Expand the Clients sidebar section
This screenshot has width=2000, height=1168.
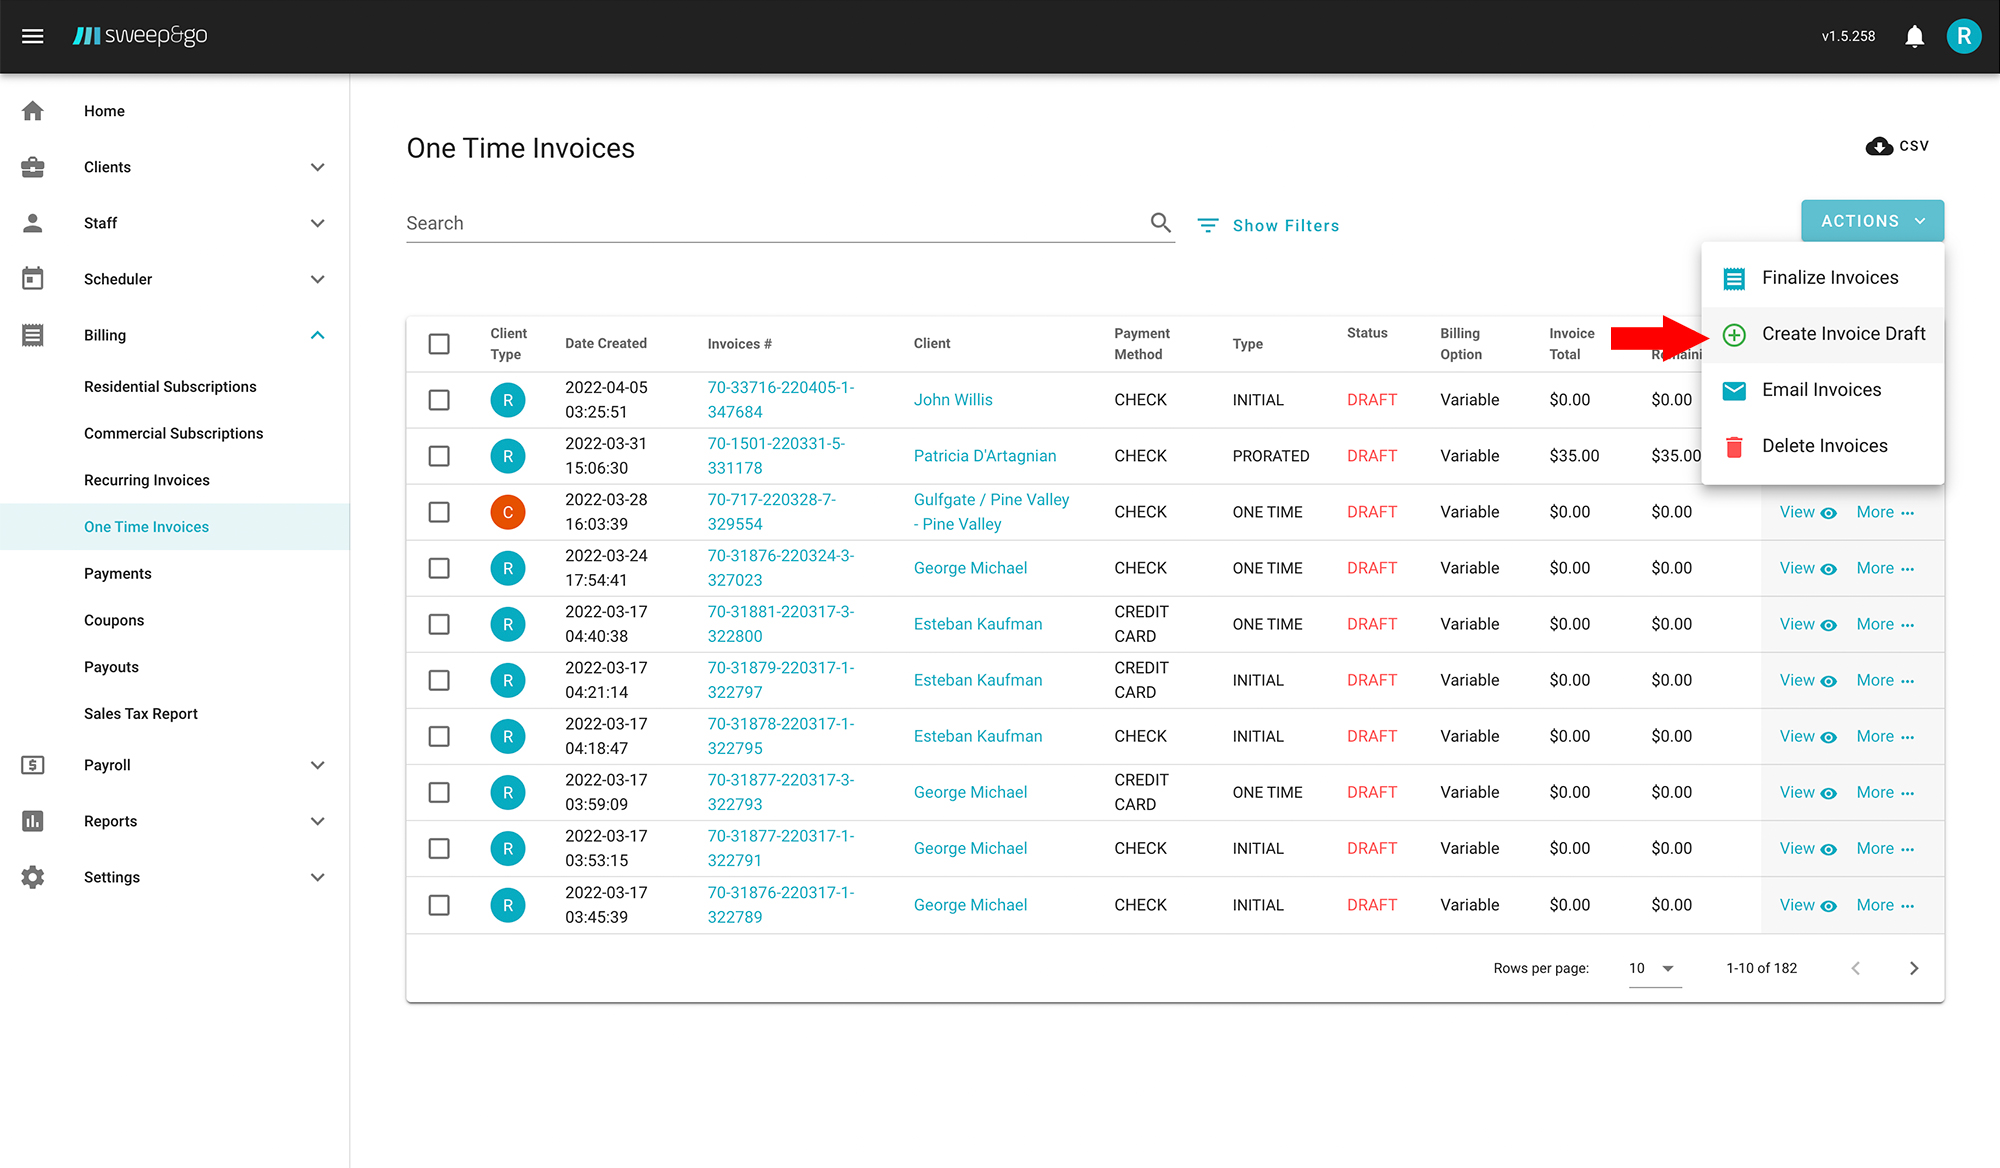click(x=317, y=167)
